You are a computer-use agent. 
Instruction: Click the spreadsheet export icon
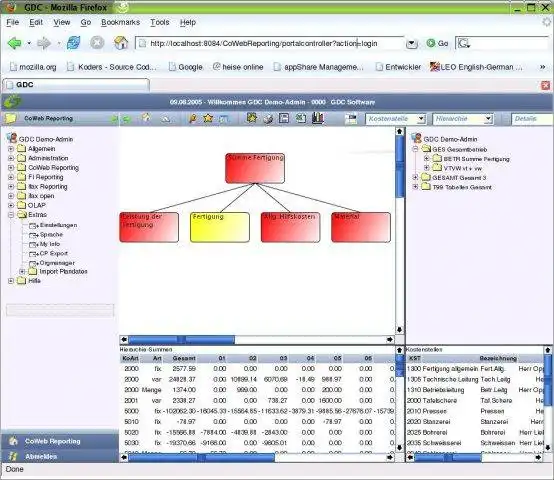coord(301,118)
